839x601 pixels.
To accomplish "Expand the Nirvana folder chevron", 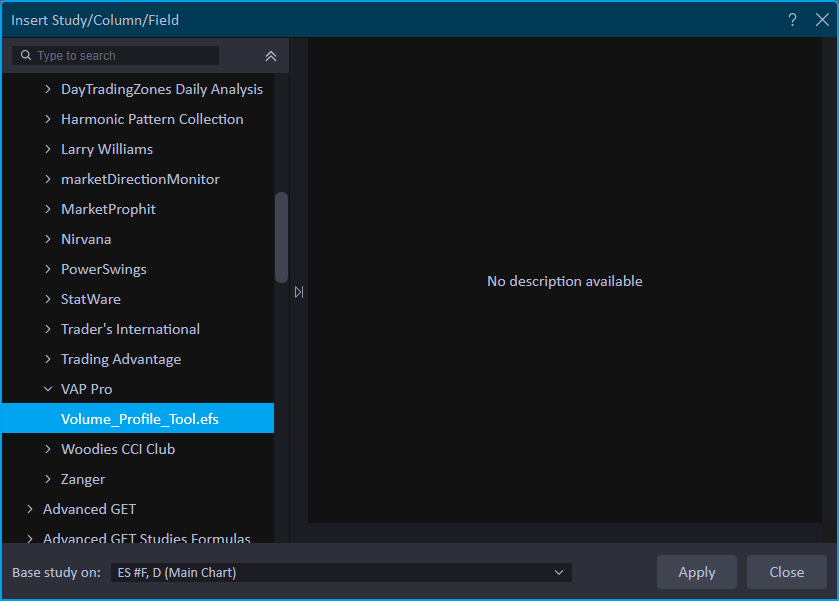I will point(48,239).
